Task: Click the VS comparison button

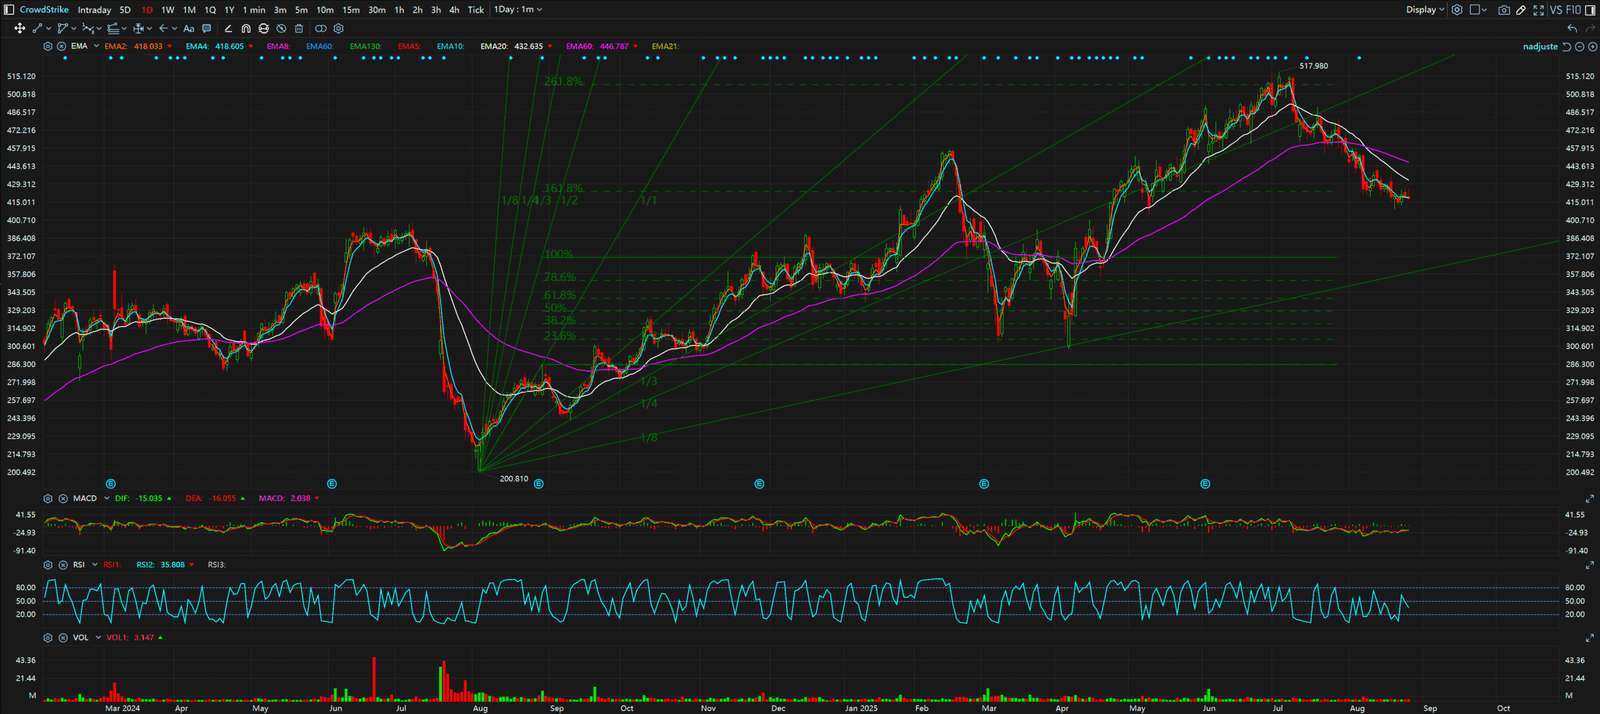Action: pos(1556,10)
